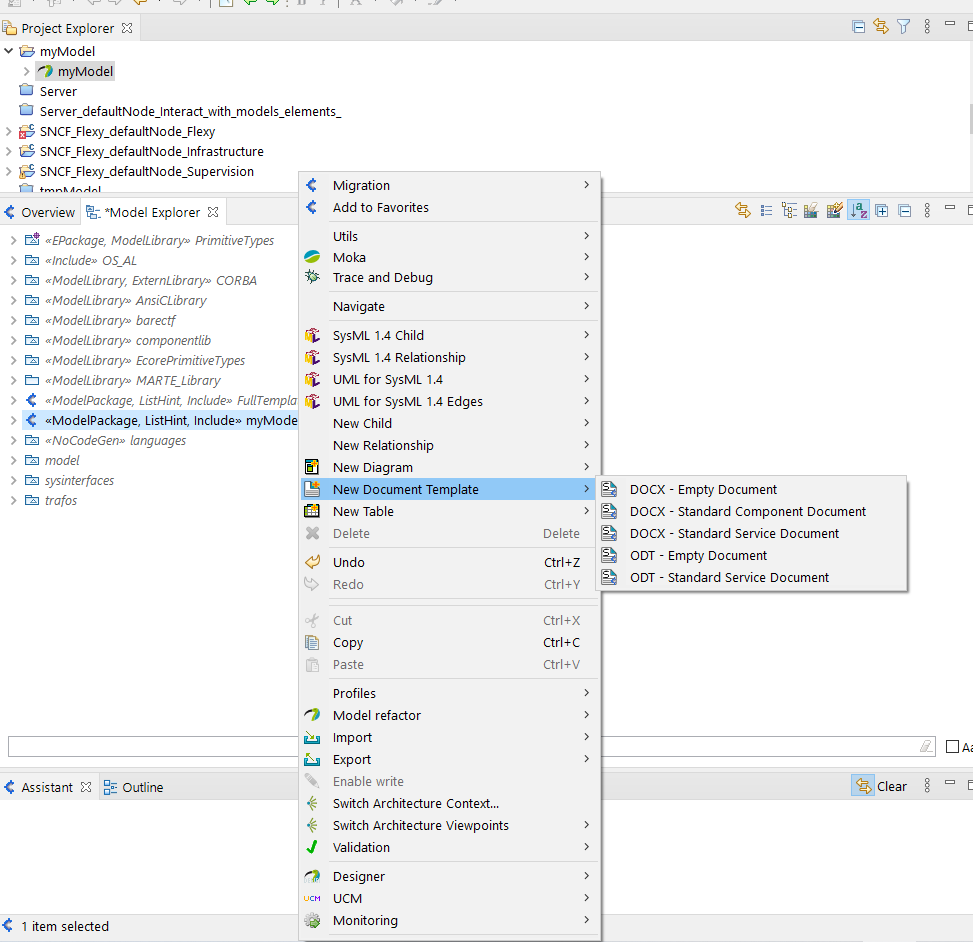Open the New Table submenu
Viewport: 973px width, 942px height.
[450, 511]
